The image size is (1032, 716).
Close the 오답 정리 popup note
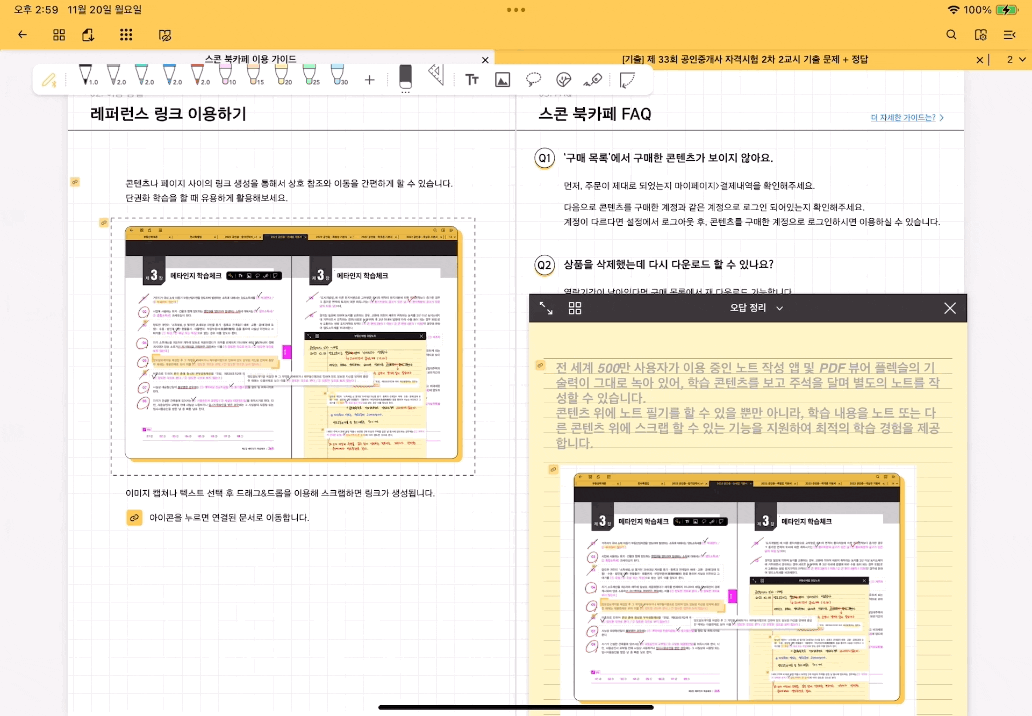(950, 308)
